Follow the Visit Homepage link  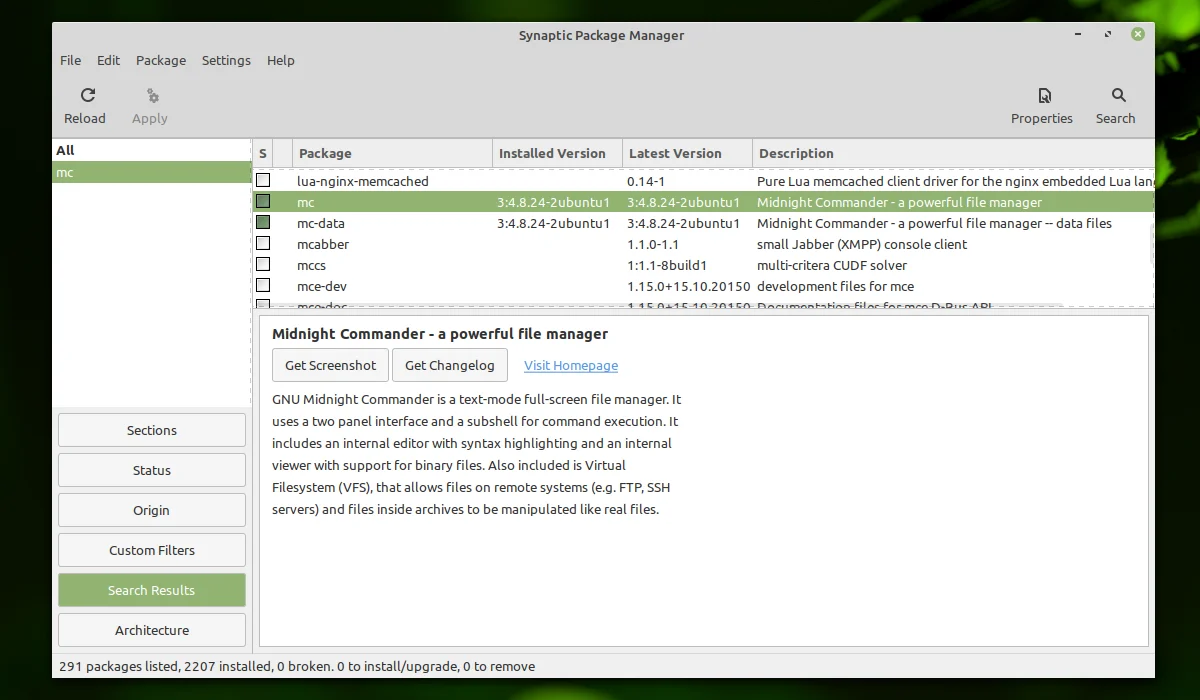point(571,366)
